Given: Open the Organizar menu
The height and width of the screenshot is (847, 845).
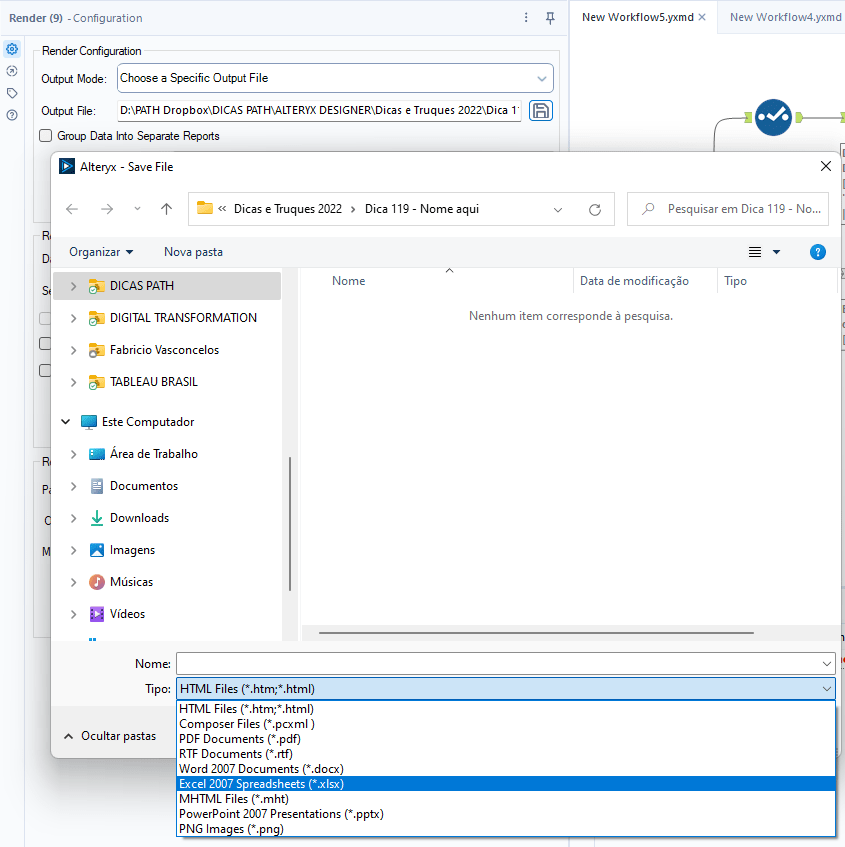Looking at the screenshot, I should 101,252.
